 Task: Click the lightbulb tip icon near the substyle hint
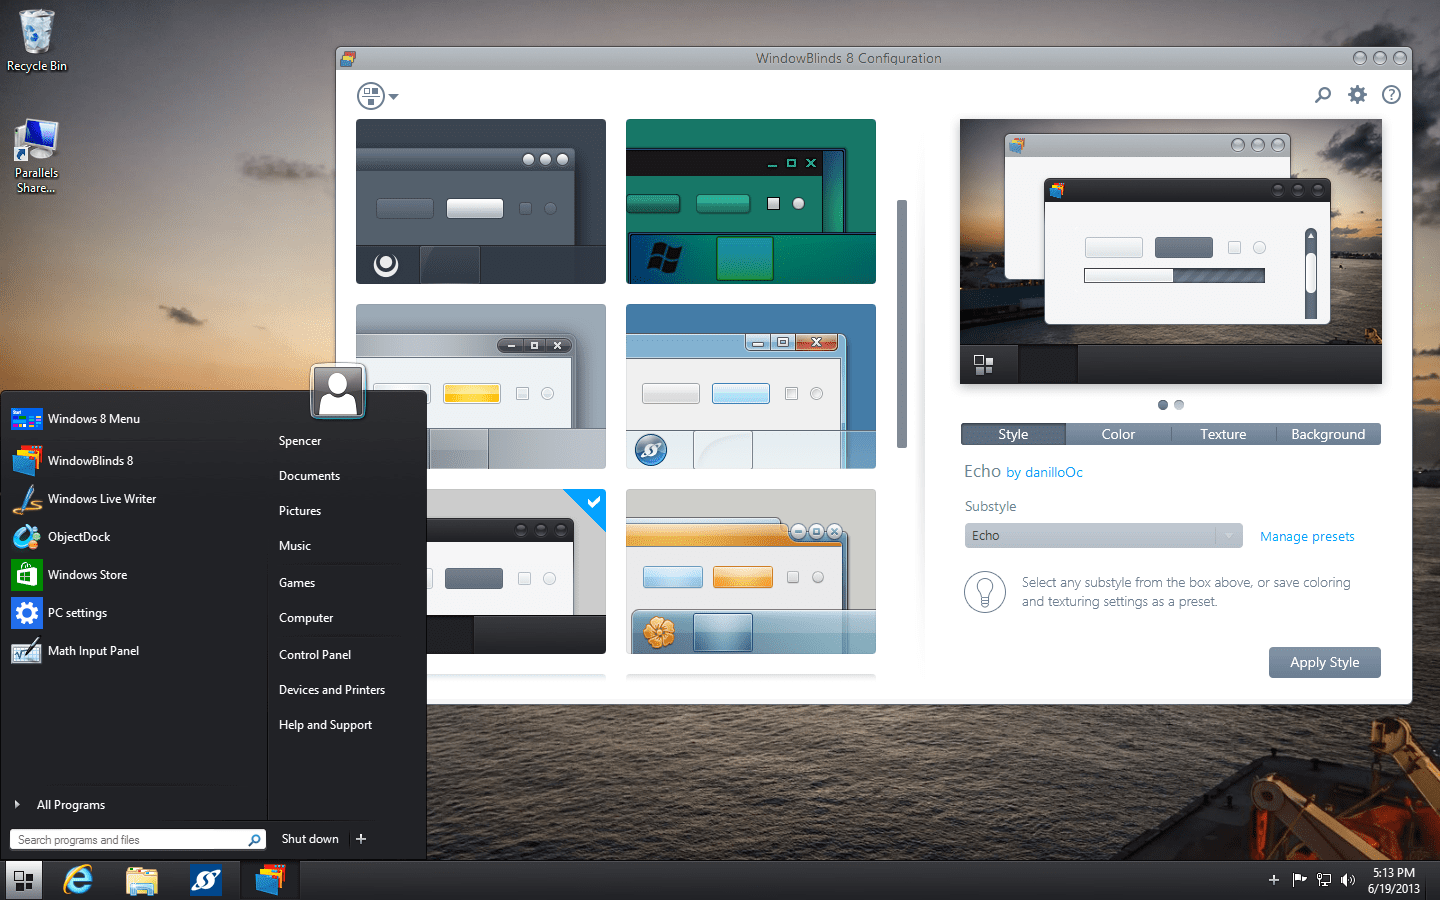(x=984, y=592)
